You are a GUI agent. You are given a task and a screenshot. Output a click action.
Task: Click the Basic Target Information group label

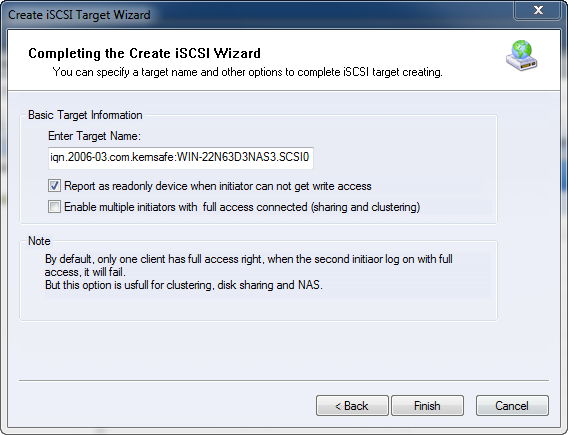tap(85, 115)
